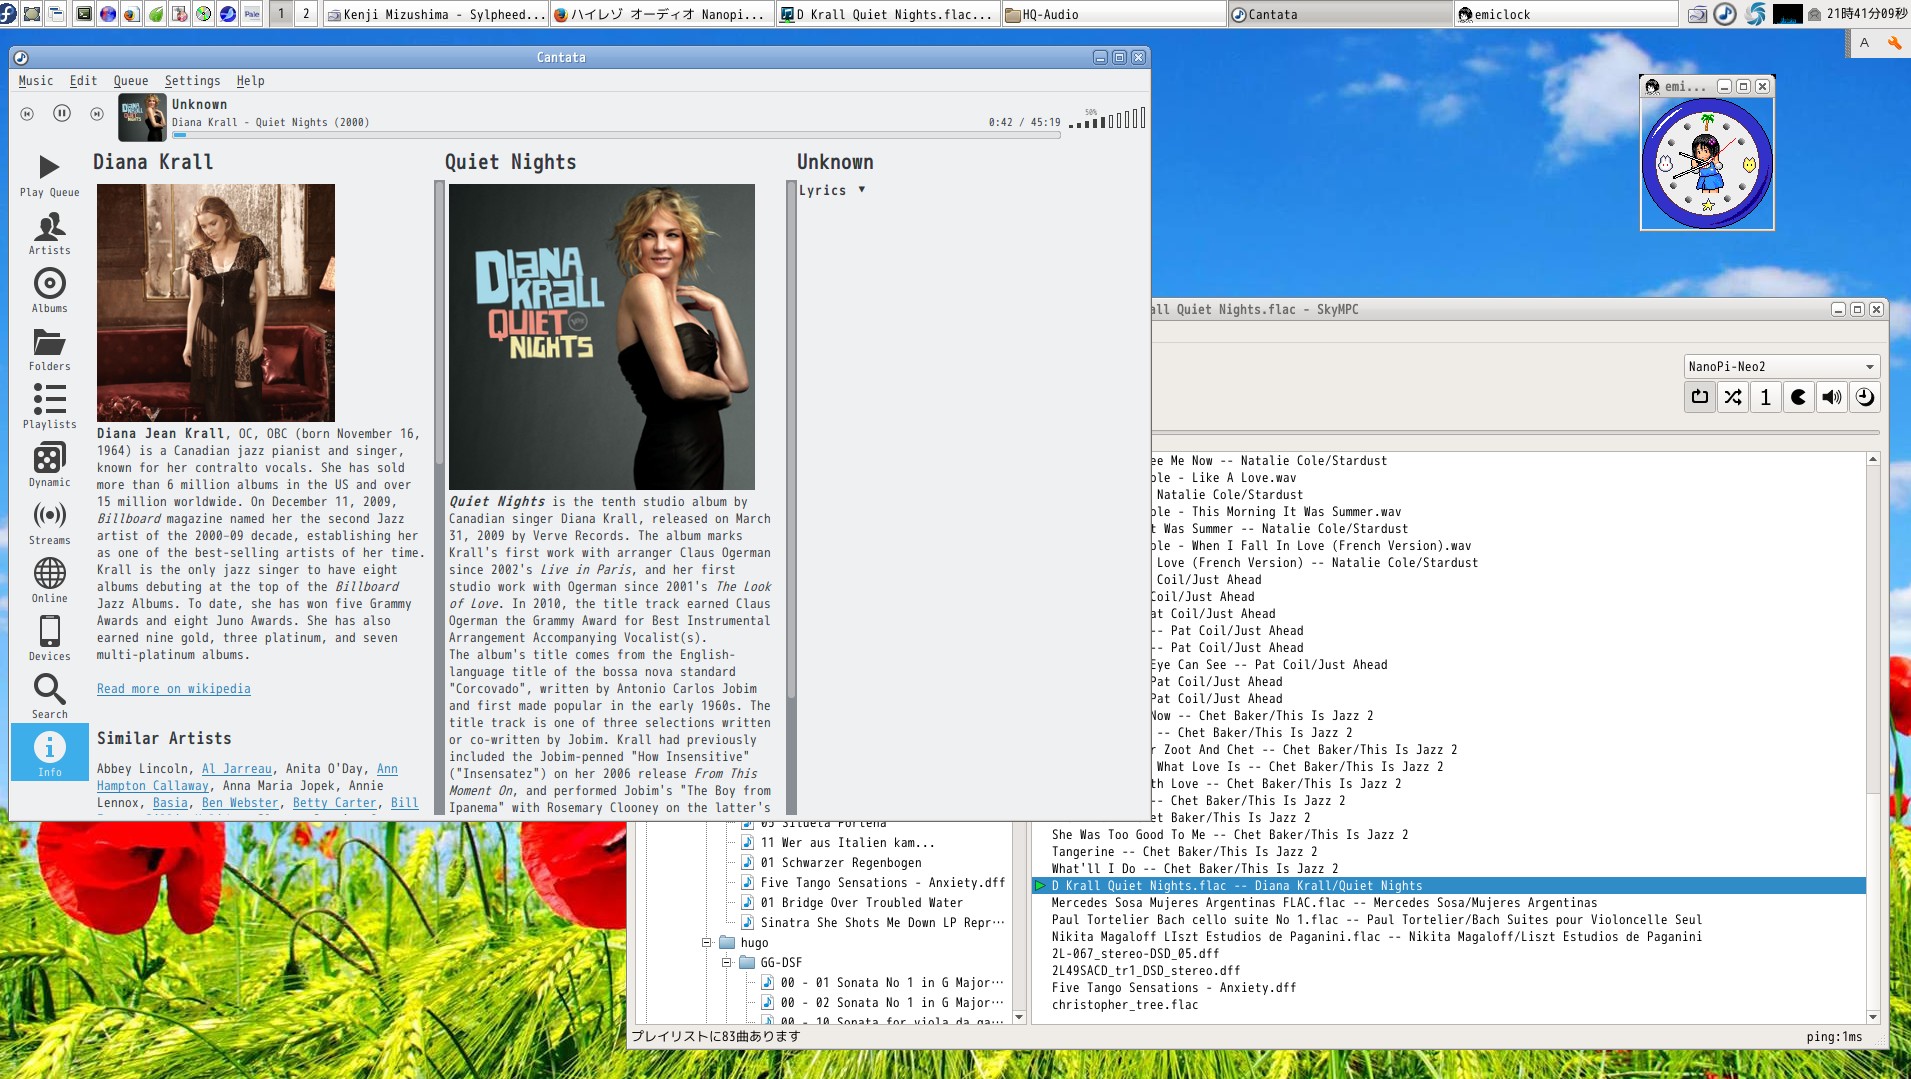The image size is (1911, 1079).
Task: Open the Playlists sidebar section
Action: click(x=49, y=407)
